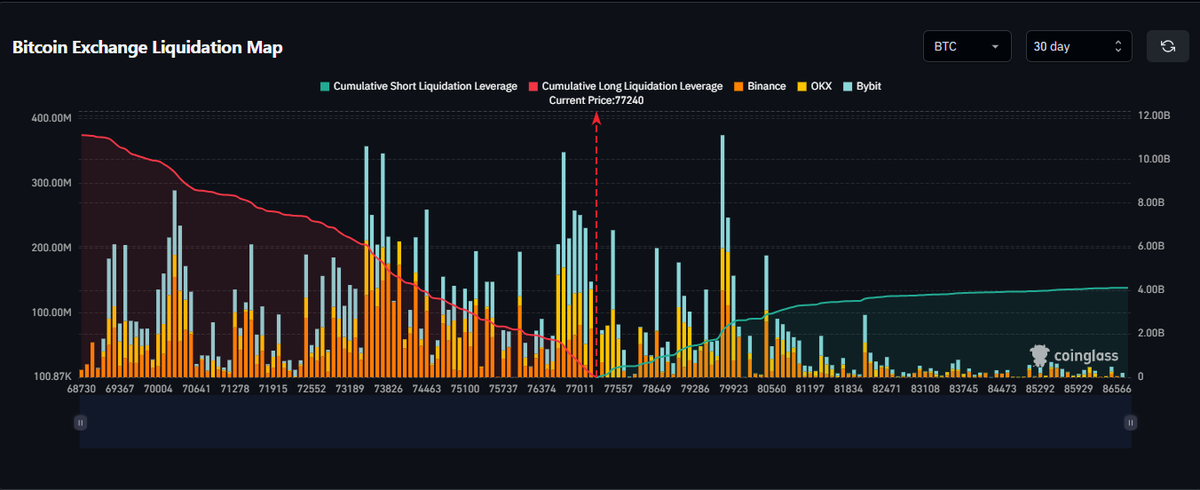Click the red long leverage legend swatch
Image resolution: width=1200 pixels, height=490 pixels.
(x=533, y=87)
